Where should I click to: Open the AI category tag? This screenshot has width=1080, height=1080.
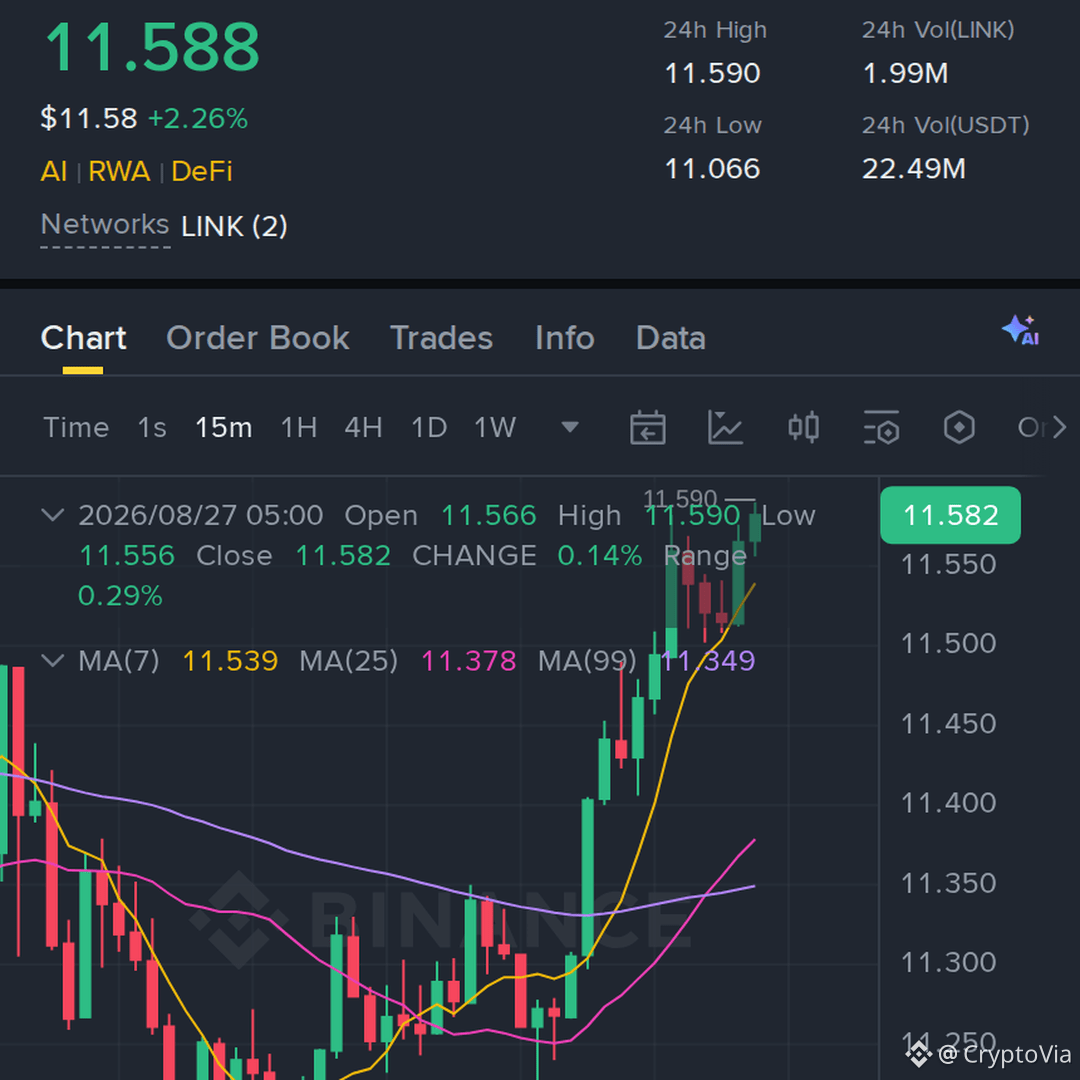pyautogui.click(x=54, y=171)
